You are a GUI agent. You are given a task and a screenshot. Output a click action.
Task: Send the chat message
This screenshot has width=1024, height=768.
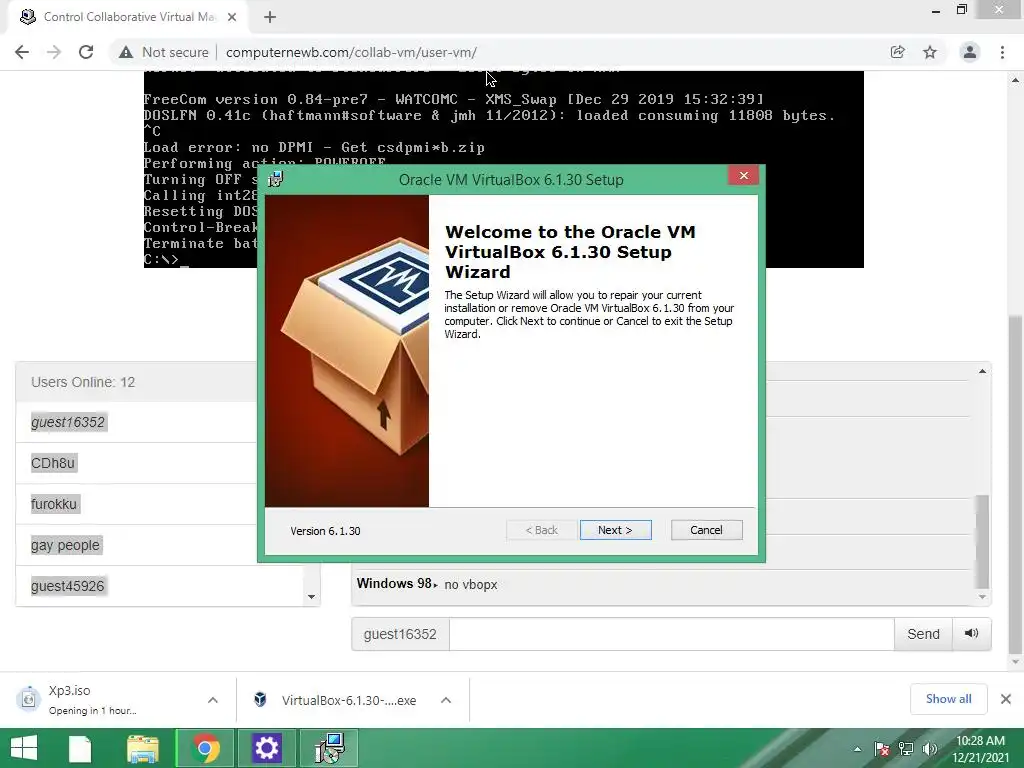923,634
